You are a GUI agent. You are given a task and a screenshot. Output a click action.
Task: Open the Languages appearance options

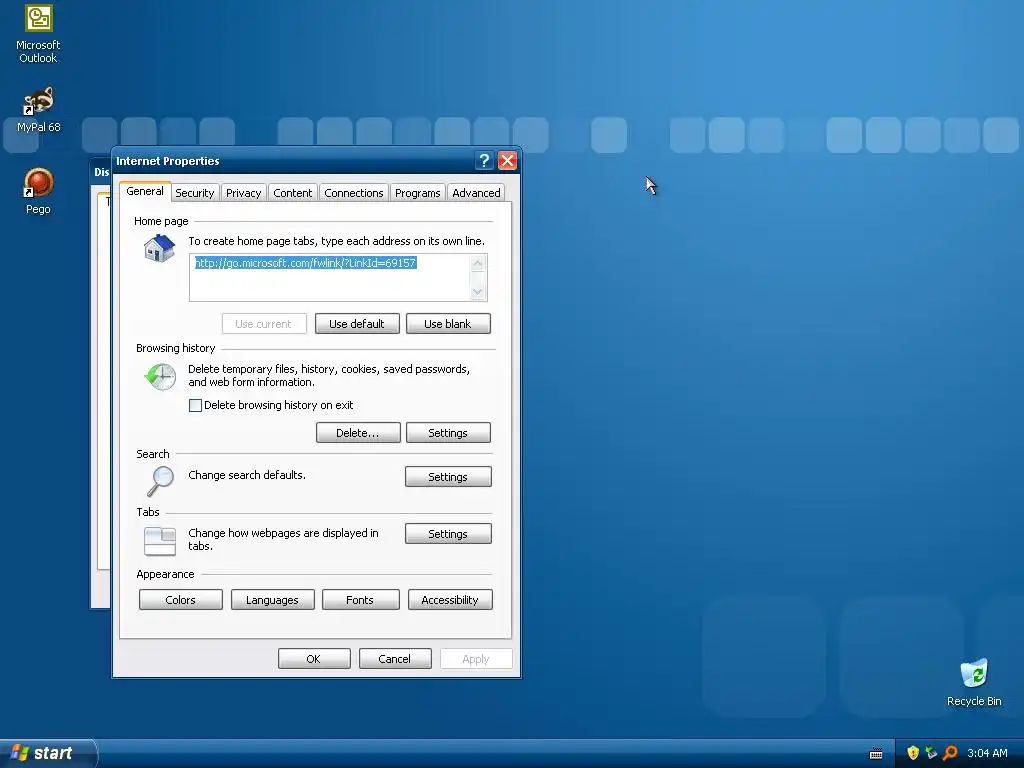(x=272, y=600)
